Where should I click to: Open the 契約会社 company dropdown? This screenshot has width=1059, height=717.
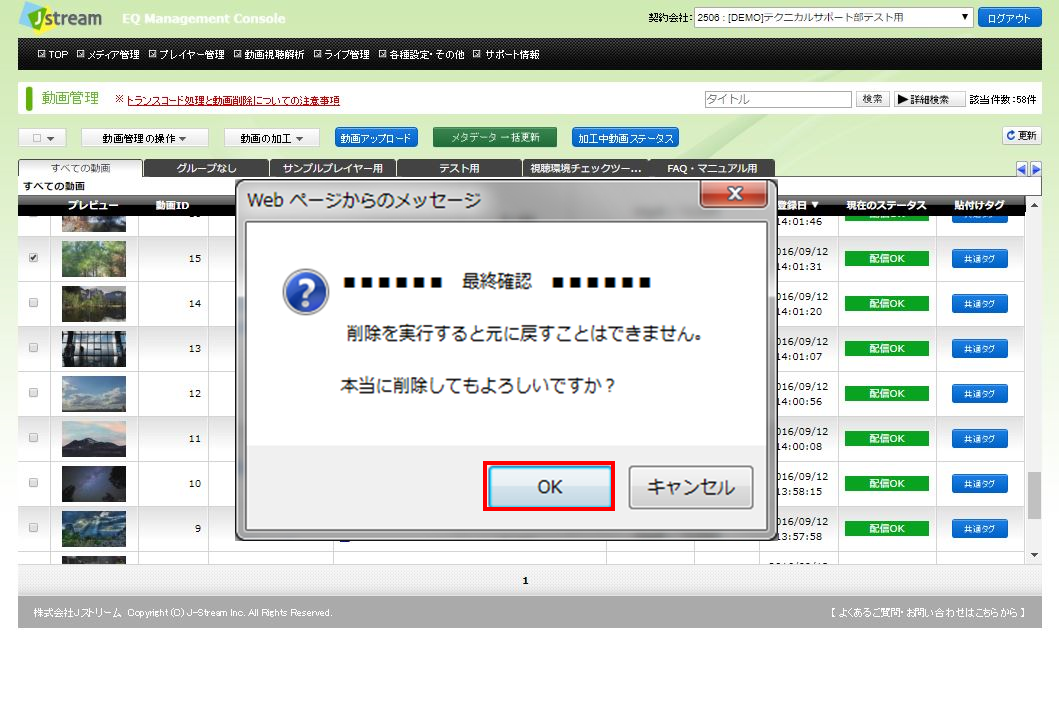pyautogui.click(x=833, y=18)
